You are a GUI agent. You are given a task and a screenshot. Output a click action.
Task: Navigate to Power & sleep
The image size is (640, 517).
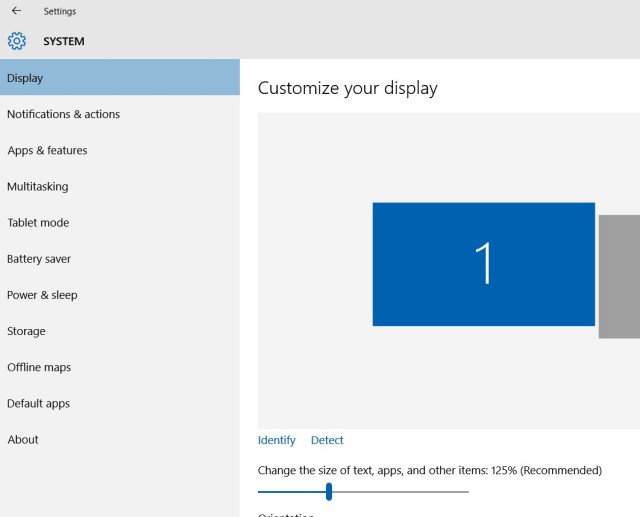[x=42, y=295]
